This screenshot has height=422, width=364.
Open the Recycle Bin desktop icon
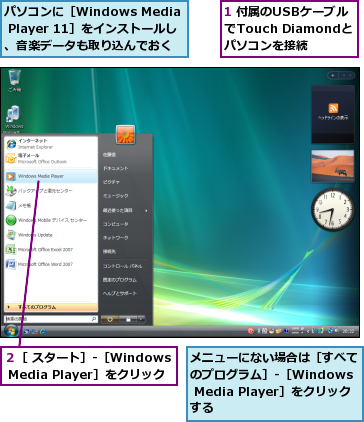point(14,78)
